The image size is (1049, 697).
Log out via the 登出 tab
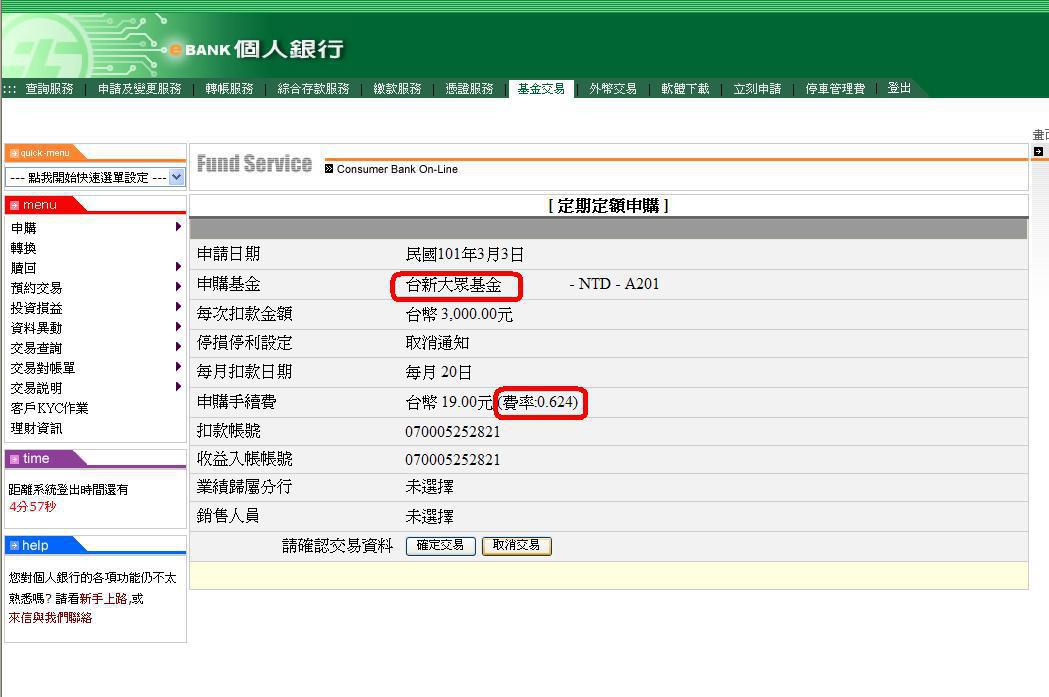pyautogui.click(x=898, y=88)
